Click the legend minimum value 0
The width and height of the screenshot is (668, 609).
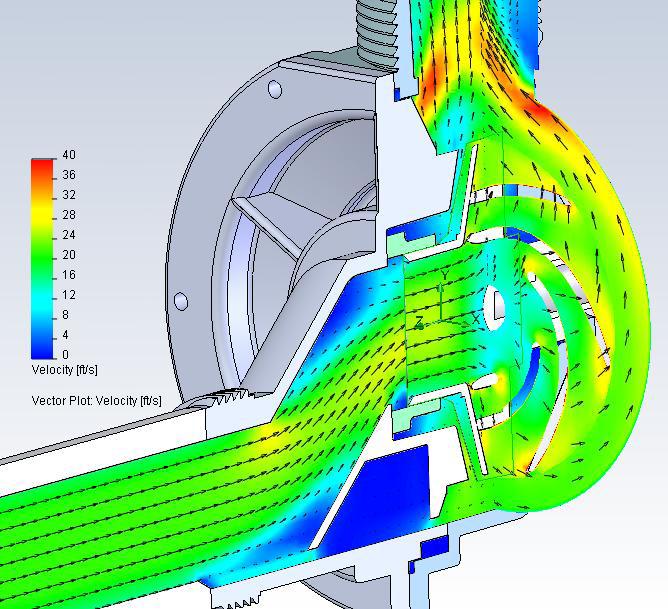click(x=66, y=355)
